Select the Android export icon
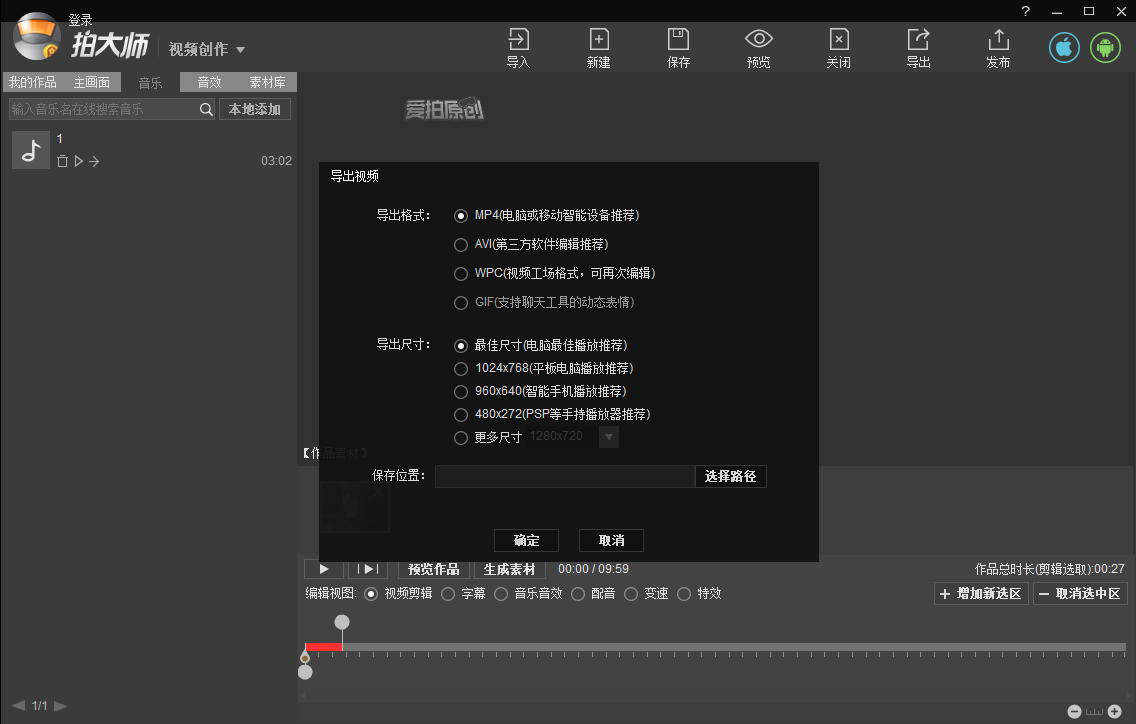The width and height of the screenshot is (1136, 724). [1105, 47]
